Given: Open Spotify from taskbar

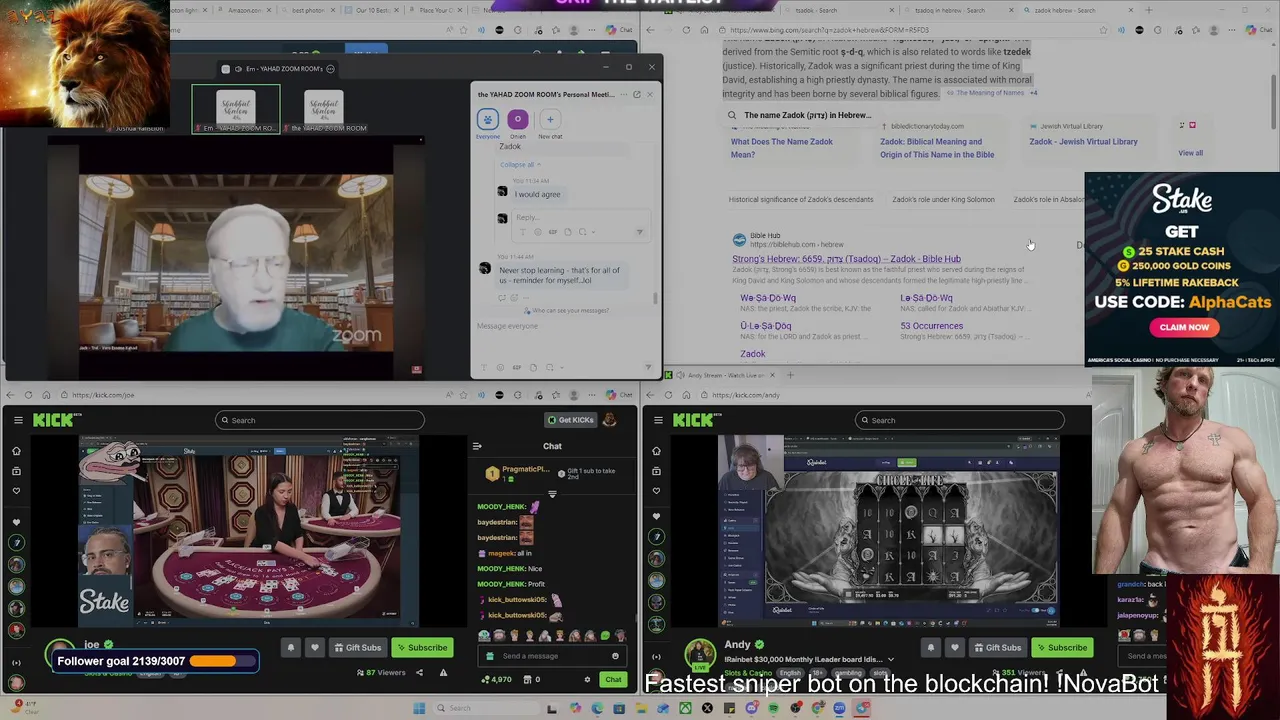Looking at the screenshot, I should 773,708.
